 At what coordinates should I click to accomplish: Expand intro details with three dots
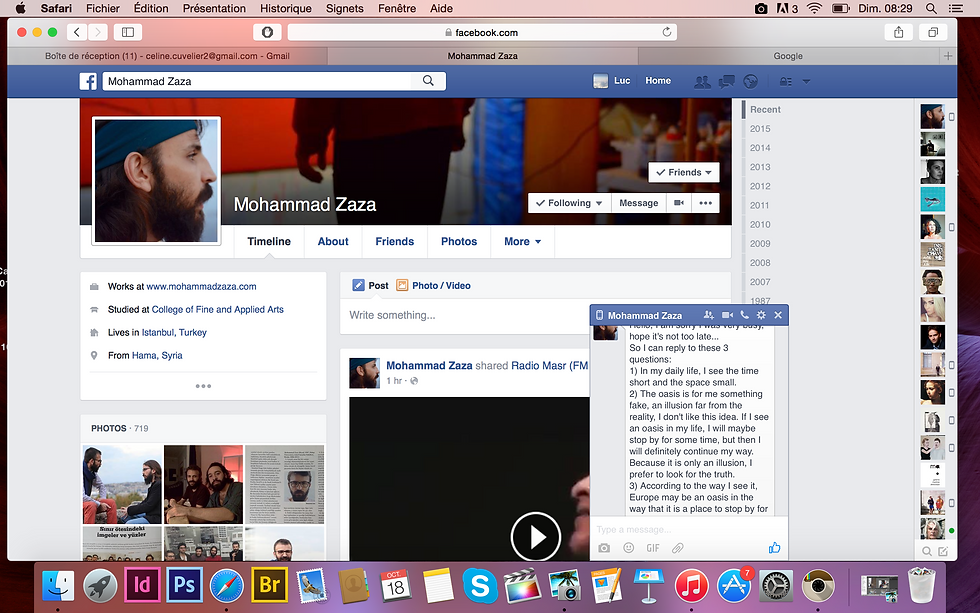(x=203, y=386)
